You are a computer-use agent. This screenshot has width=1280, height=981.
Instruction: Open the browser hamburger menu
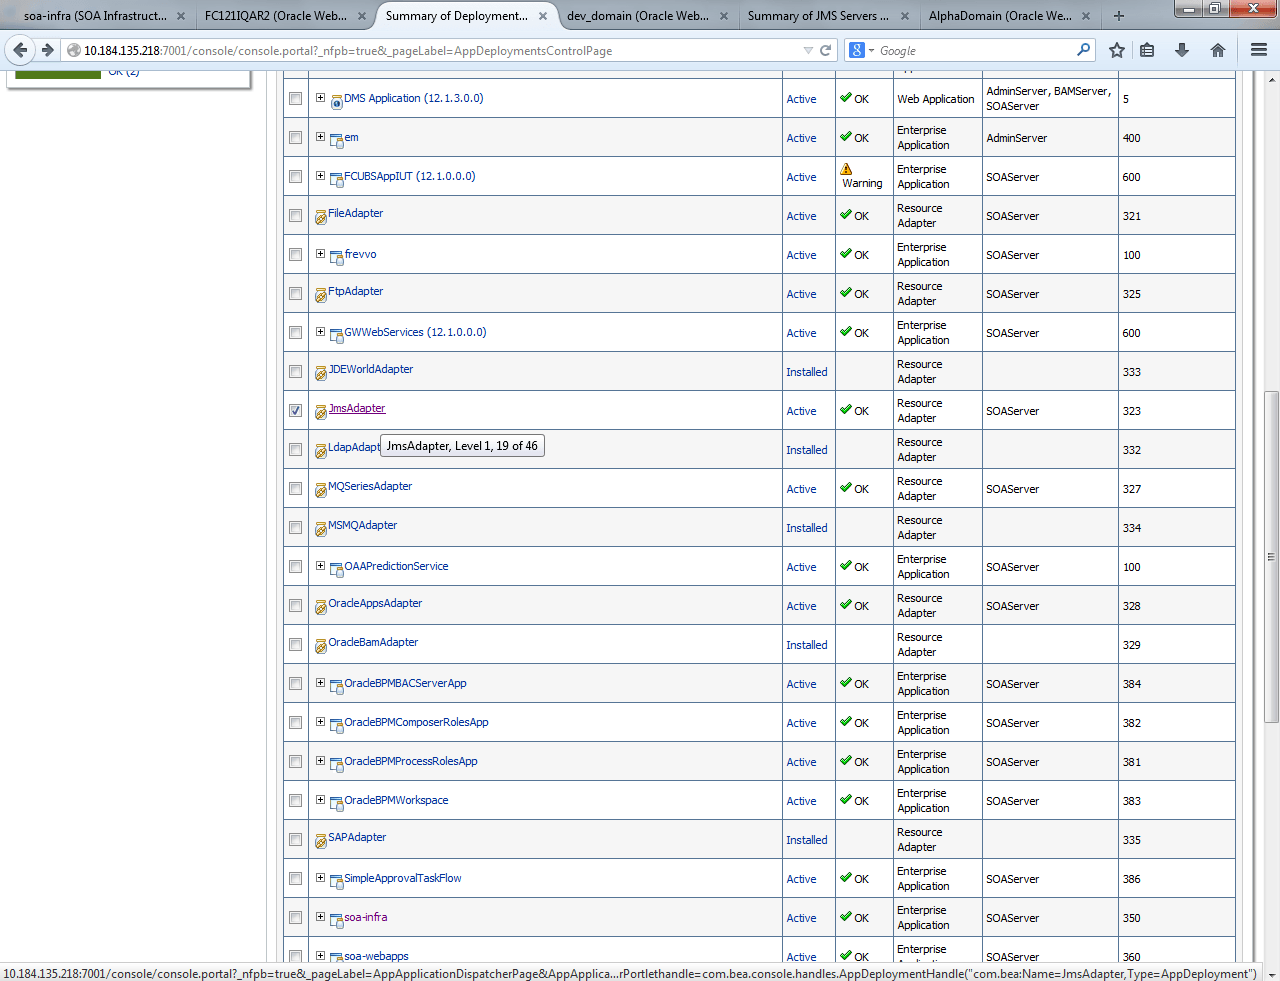[1259, 50]
